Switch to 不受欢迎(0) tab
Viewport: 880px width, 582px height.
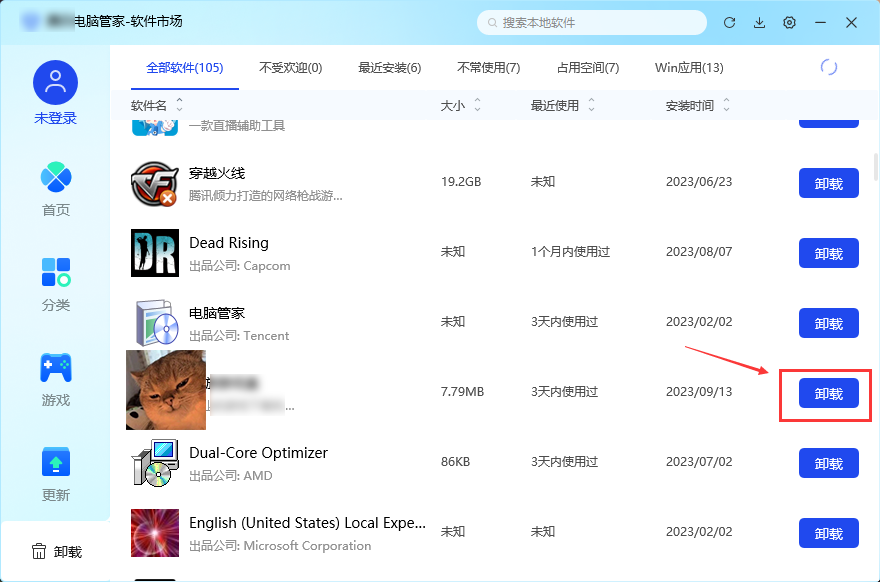coord(291,68)
